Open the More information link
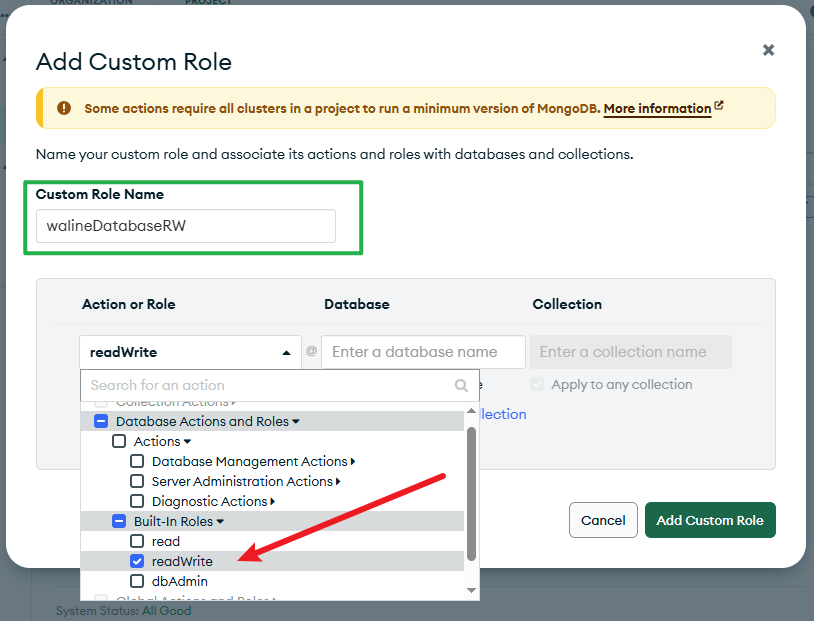Screen dimensions: 814x621 [657, 109]
